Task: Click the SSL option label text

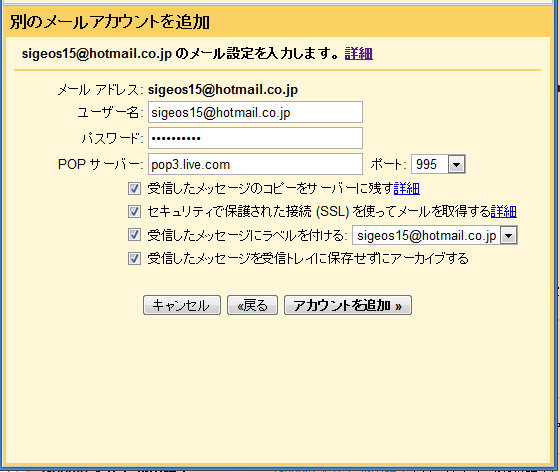Action: pos(319,211)
